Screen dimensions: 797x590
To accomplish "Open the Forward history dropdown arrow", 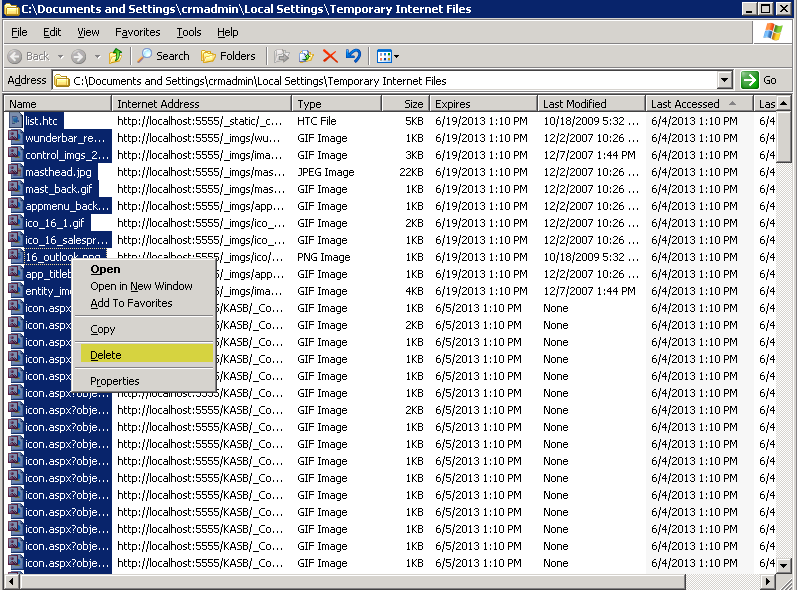I will [x=97, y=56].
